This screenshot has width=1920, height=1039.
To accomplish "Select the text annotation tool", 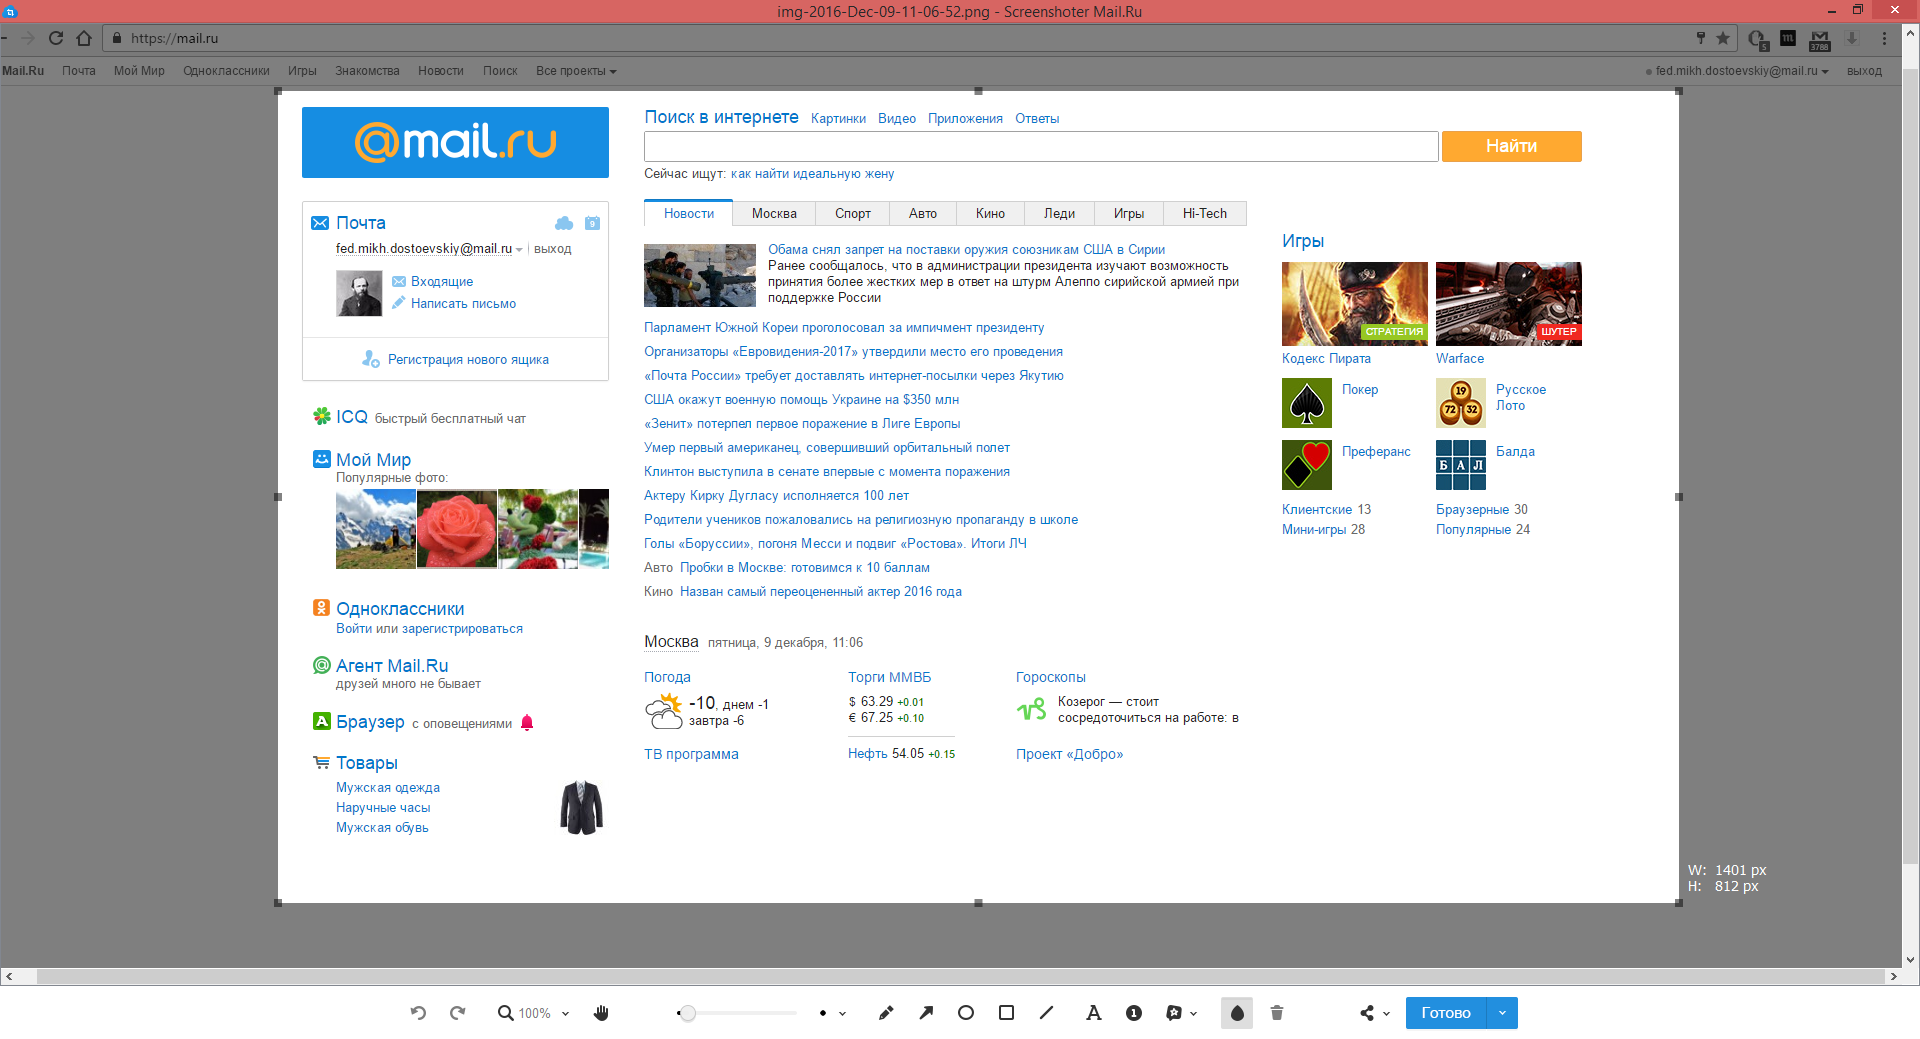I will click(x=1094, y=1013).
